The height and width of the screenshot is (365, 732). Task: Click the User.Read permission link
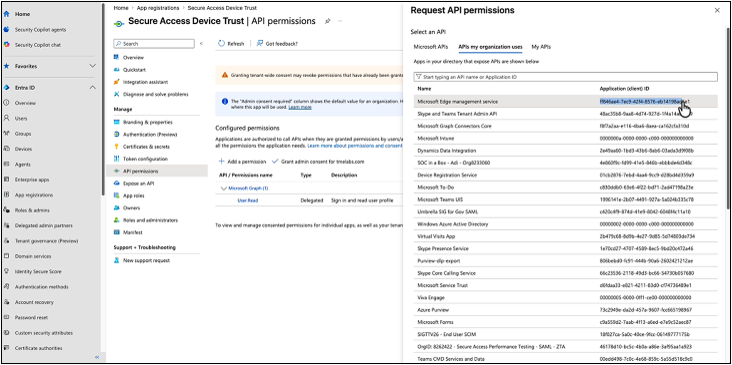[x=247, y=200]
